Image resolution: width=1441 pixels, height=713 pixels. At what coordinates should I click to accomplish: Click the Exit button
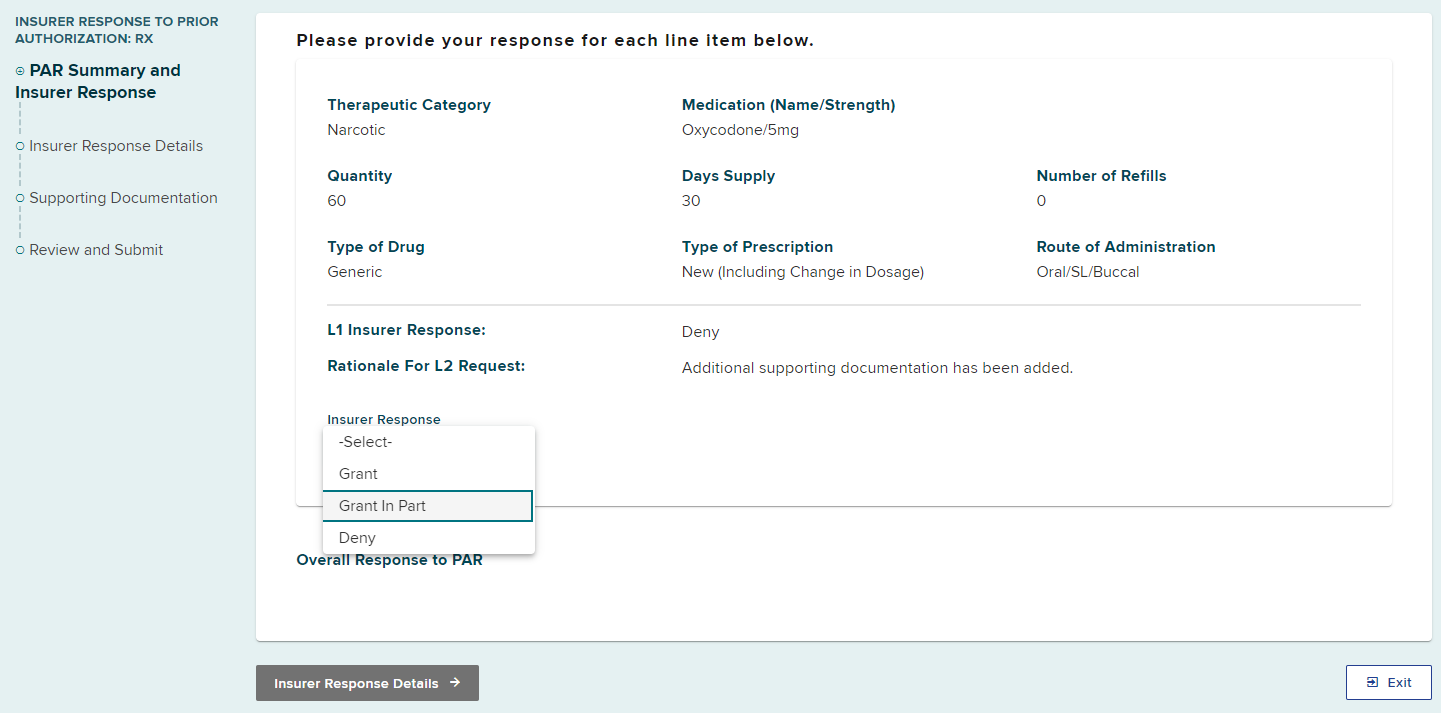(x=1388, y=683)
